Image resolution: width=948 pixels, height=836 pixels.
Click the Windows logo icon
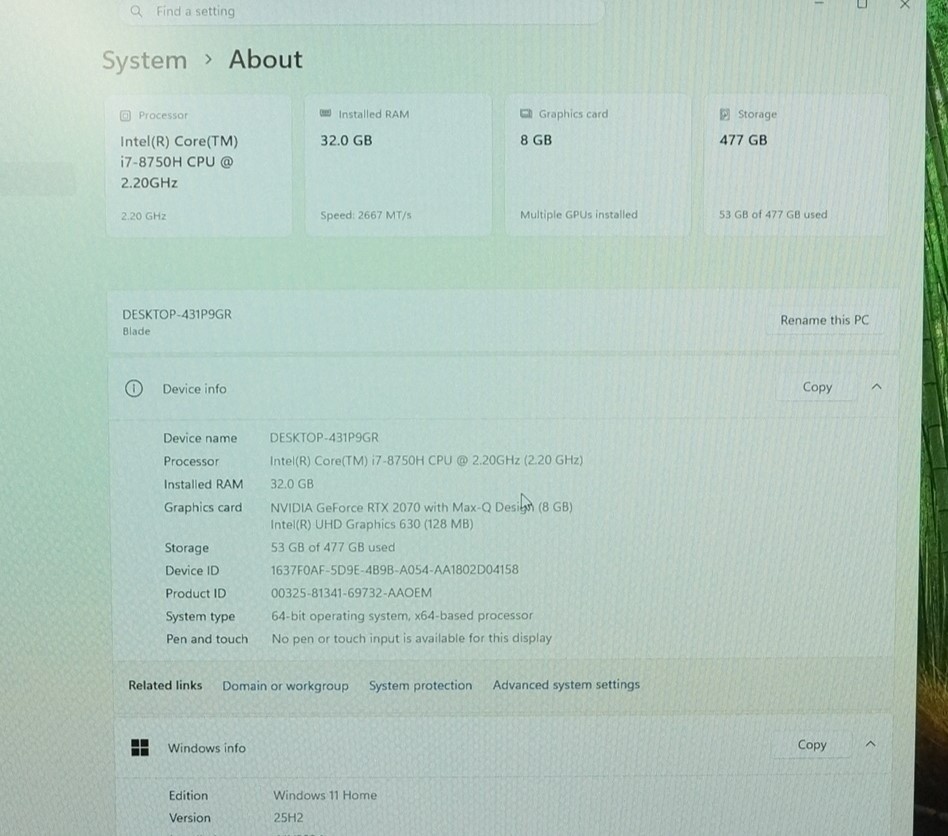(140, 748)
